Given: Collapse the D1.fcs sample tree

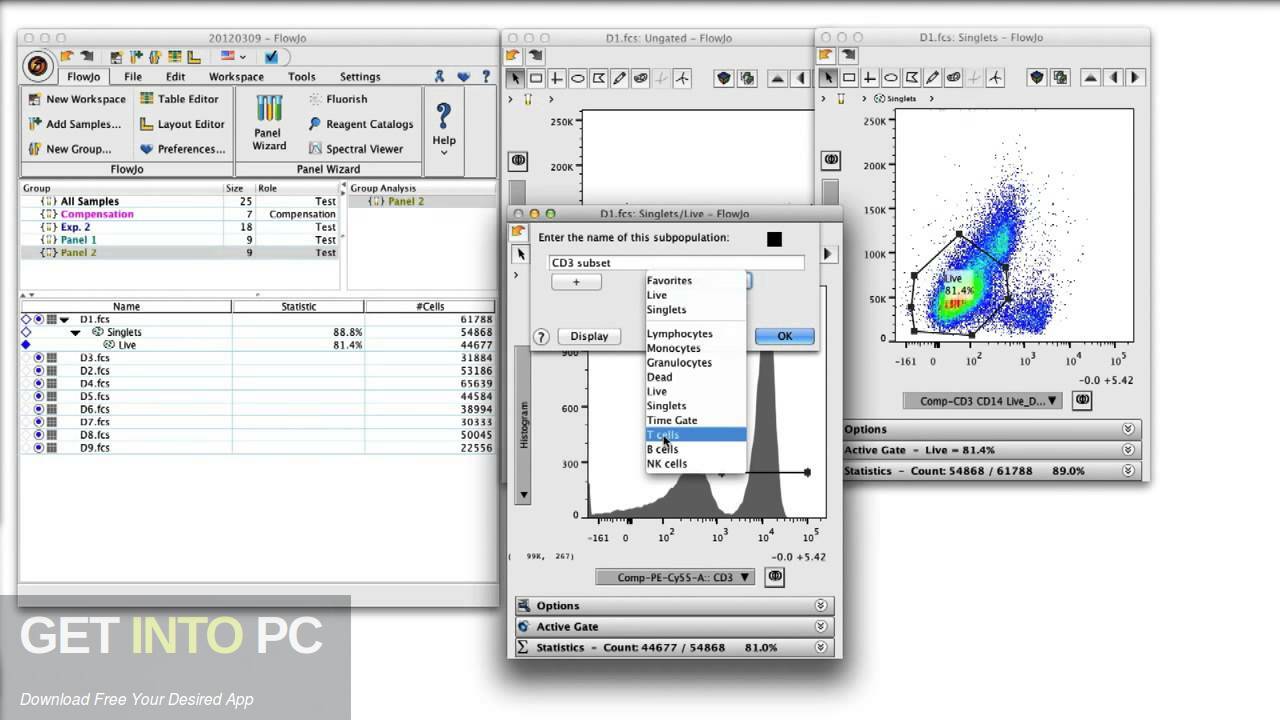Looking at the screenshot, I should (65, 320).
